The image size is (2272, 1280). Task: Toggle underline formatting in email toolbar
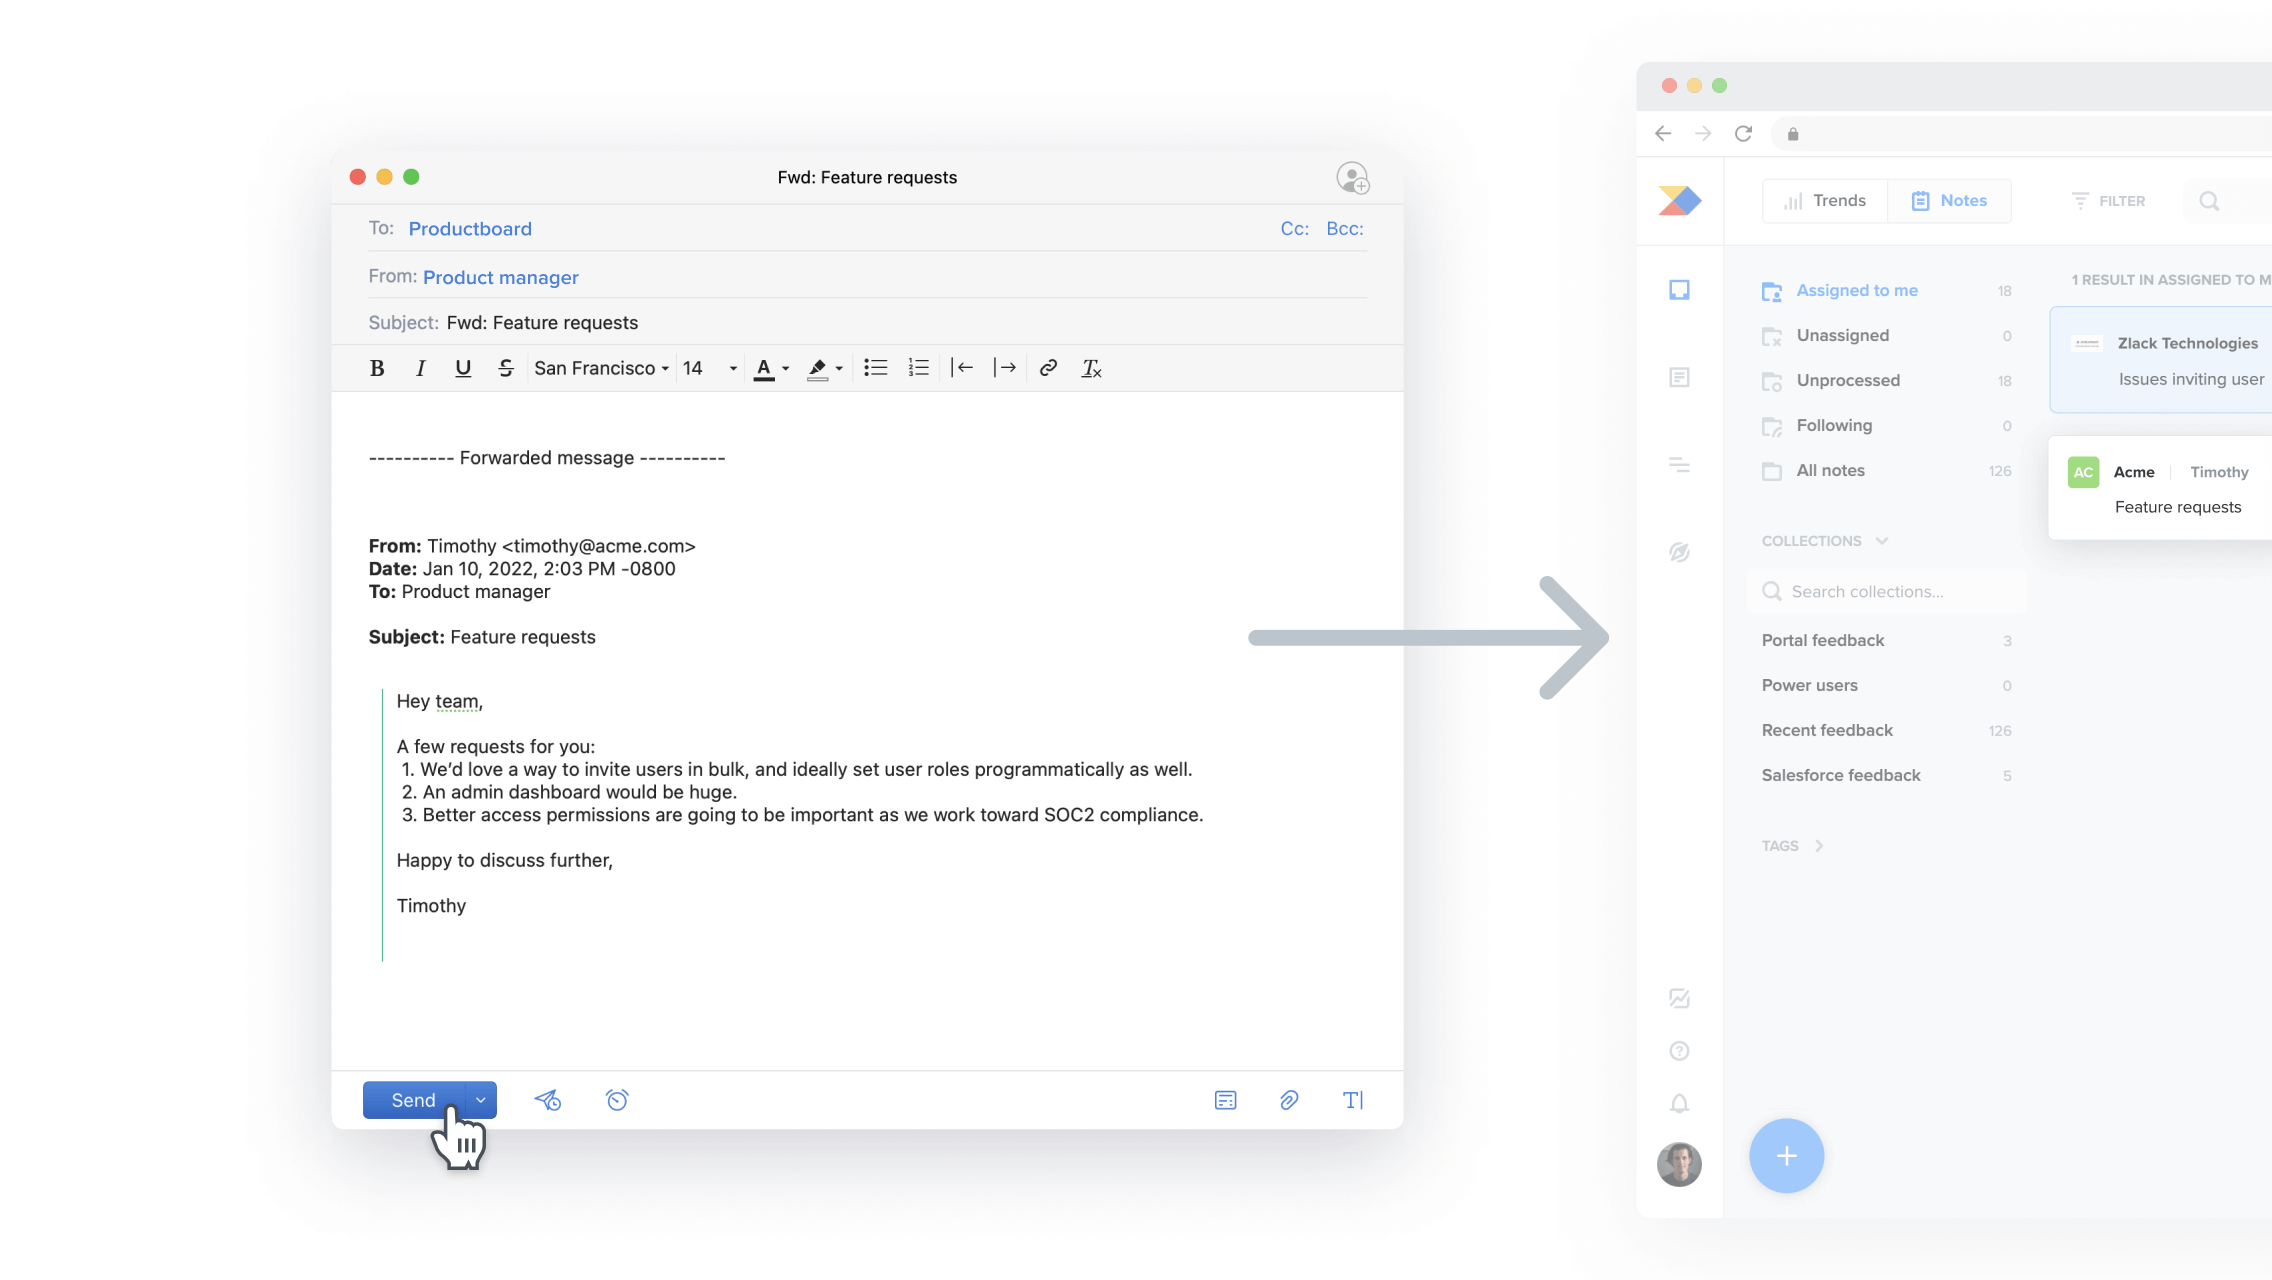coord(463,368)
